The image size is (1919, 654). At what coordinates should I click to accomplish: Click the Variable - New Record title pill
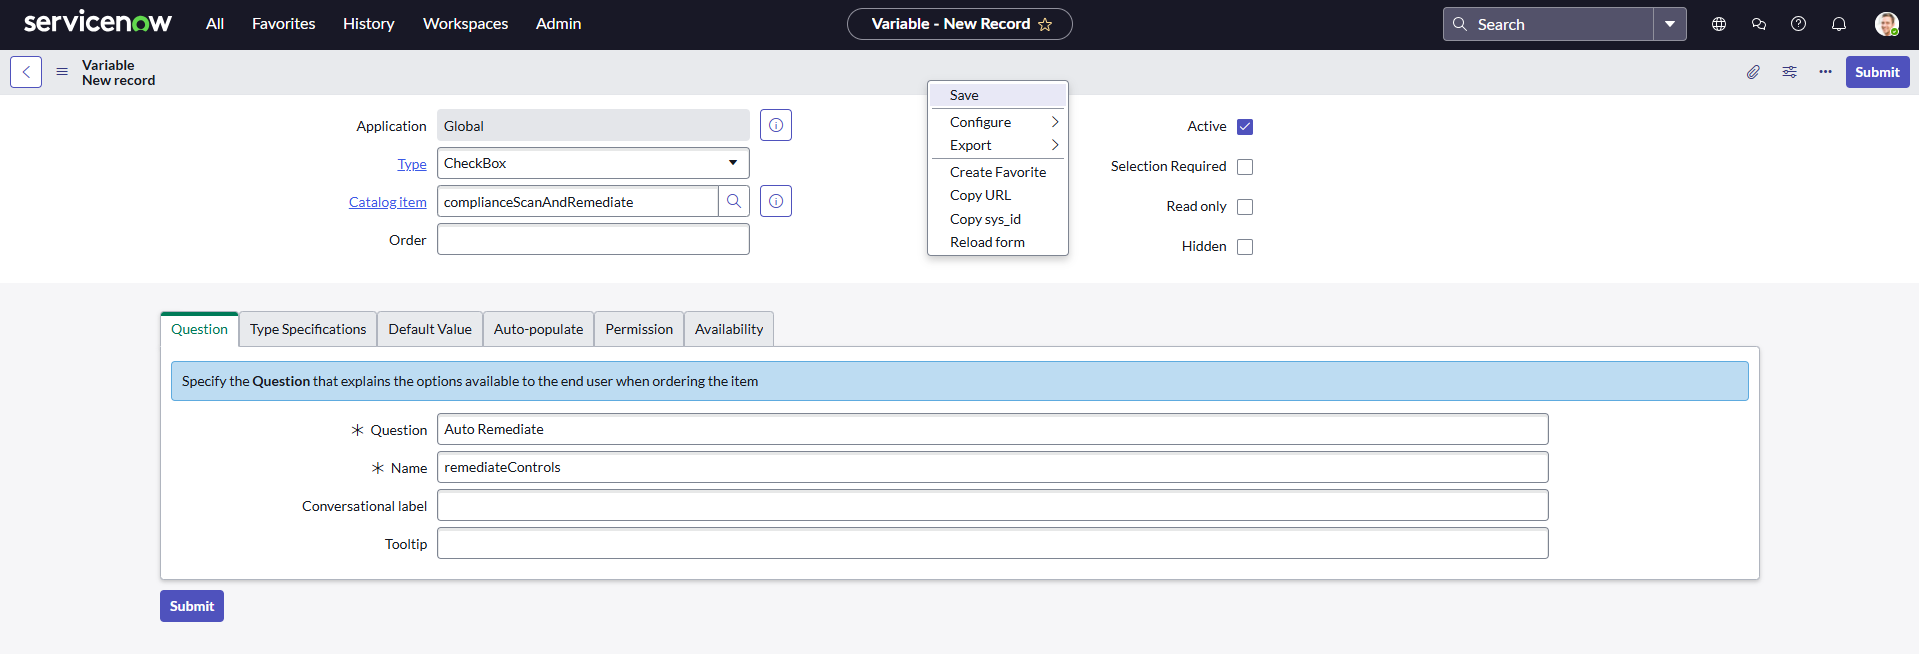click(x=960, y=24)
